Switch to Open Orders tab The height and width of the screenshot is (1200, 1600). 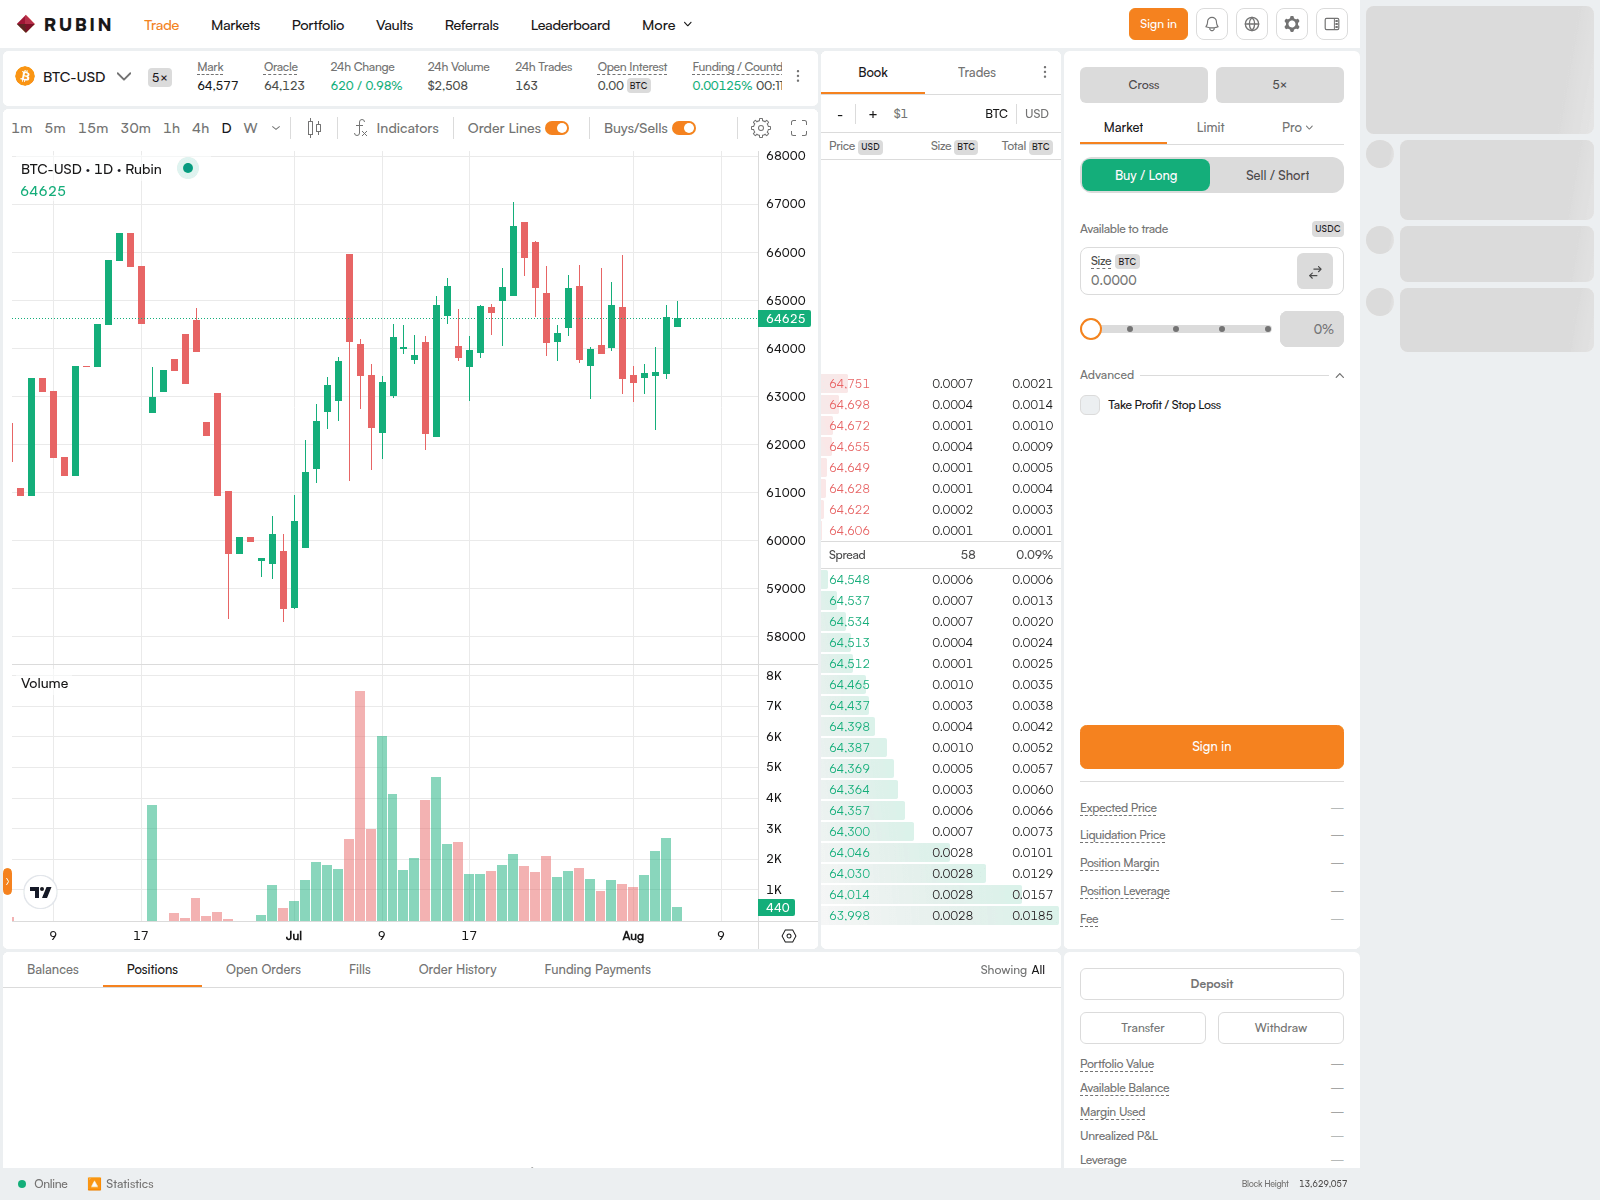pyautogui.click(x=263, y=970)
